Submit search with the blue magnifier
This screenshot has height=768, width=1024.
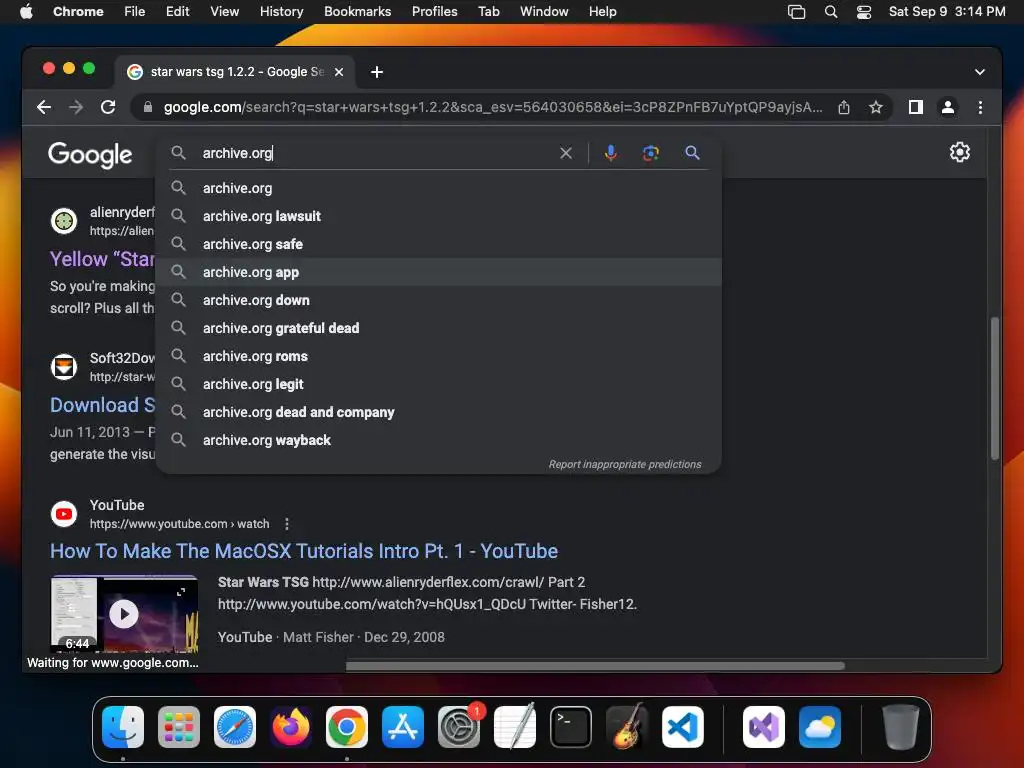click(x=692, y=153)
